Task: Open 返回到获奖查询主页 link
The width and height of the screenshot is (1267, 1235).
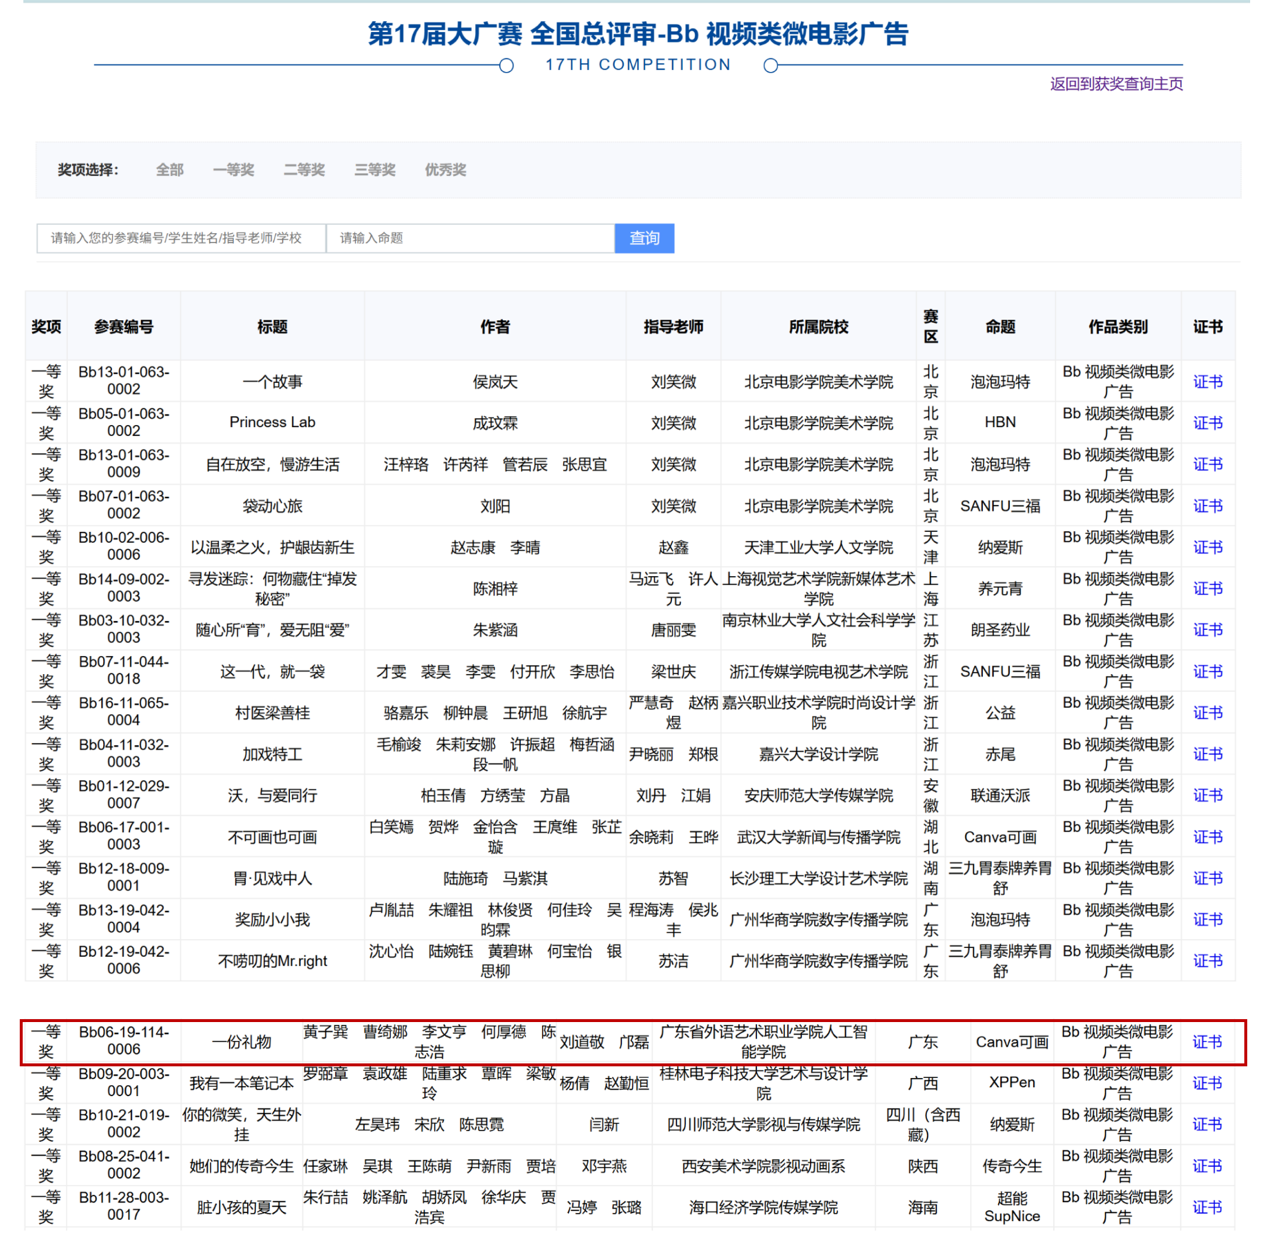Action: click(1116, 84)
